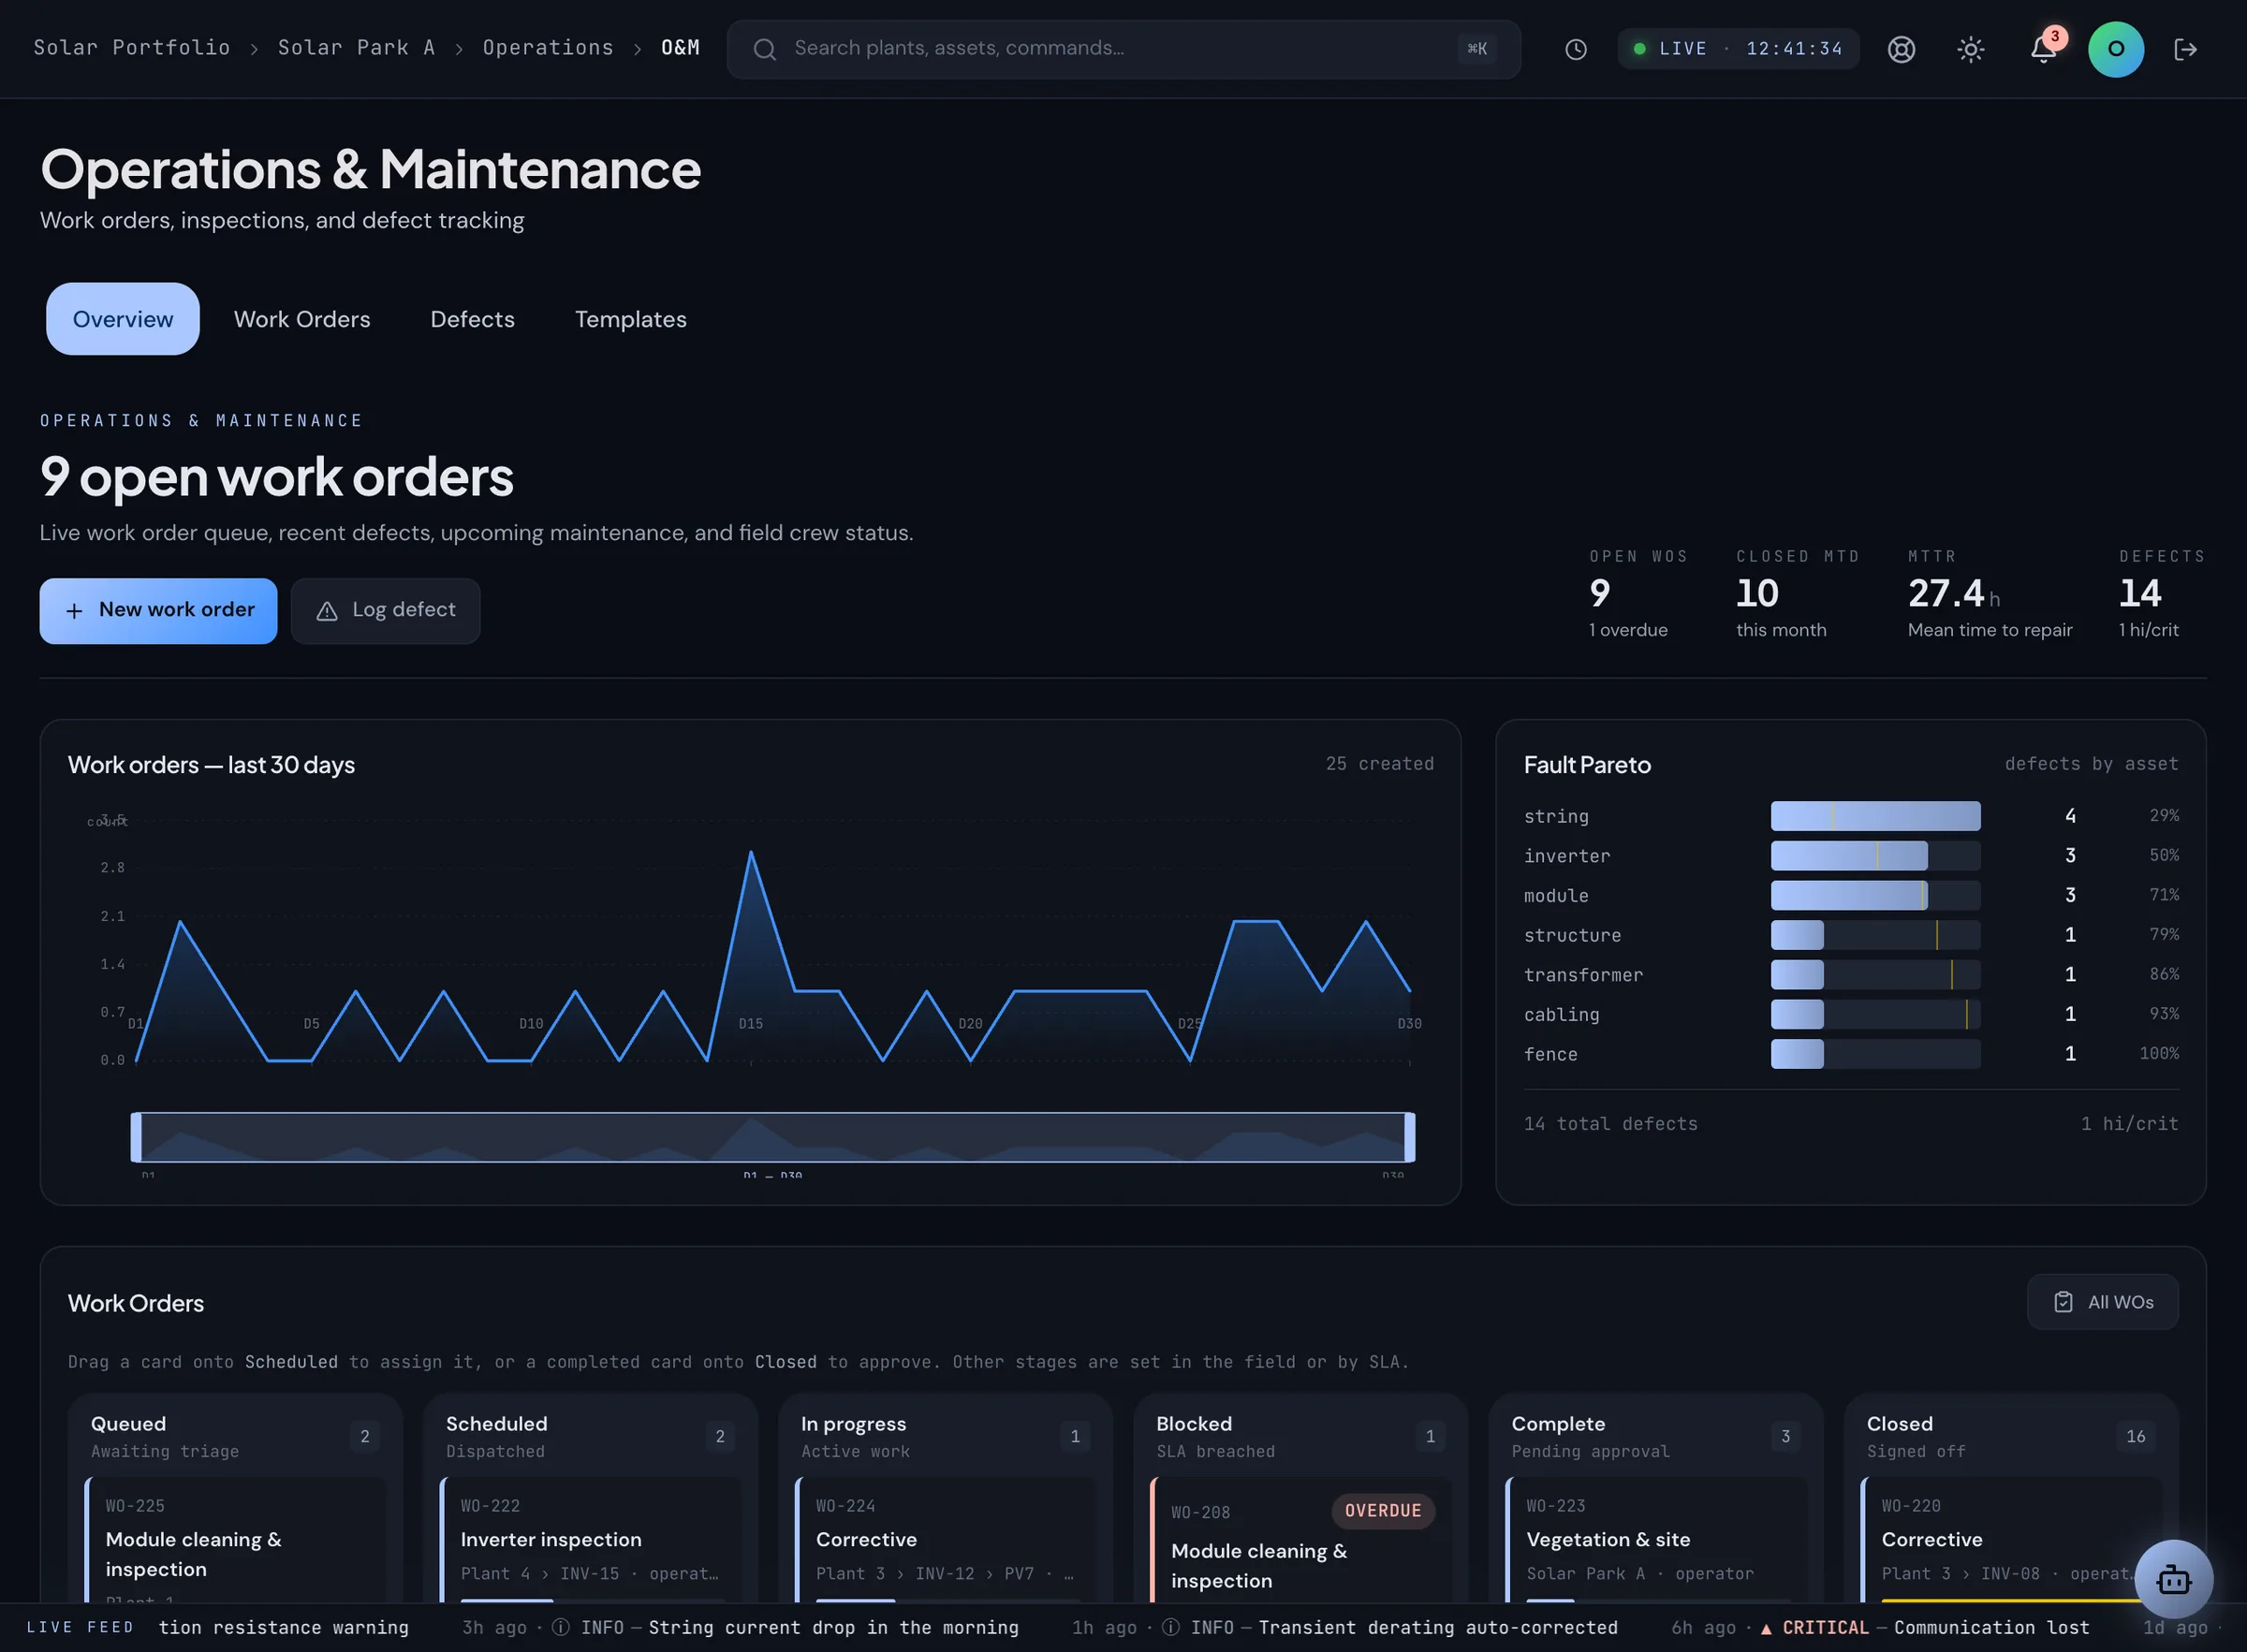Click the Queued column header
Image resolution: width=2247 pixels, height=1652 pixels.
pyautogui.click(x=235, y=1437)
